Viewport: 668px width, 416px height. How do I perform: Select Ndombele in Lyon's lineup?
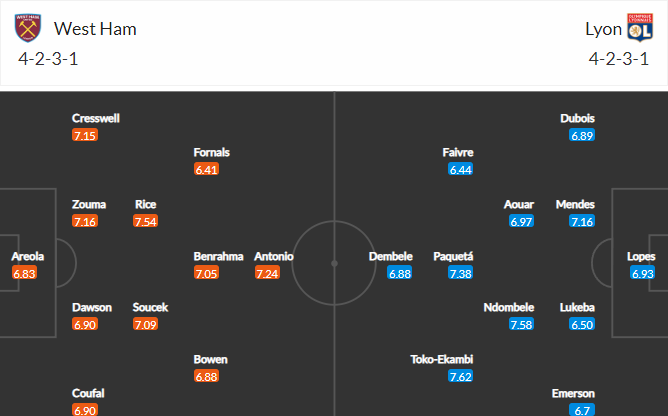tap(509, 307)
